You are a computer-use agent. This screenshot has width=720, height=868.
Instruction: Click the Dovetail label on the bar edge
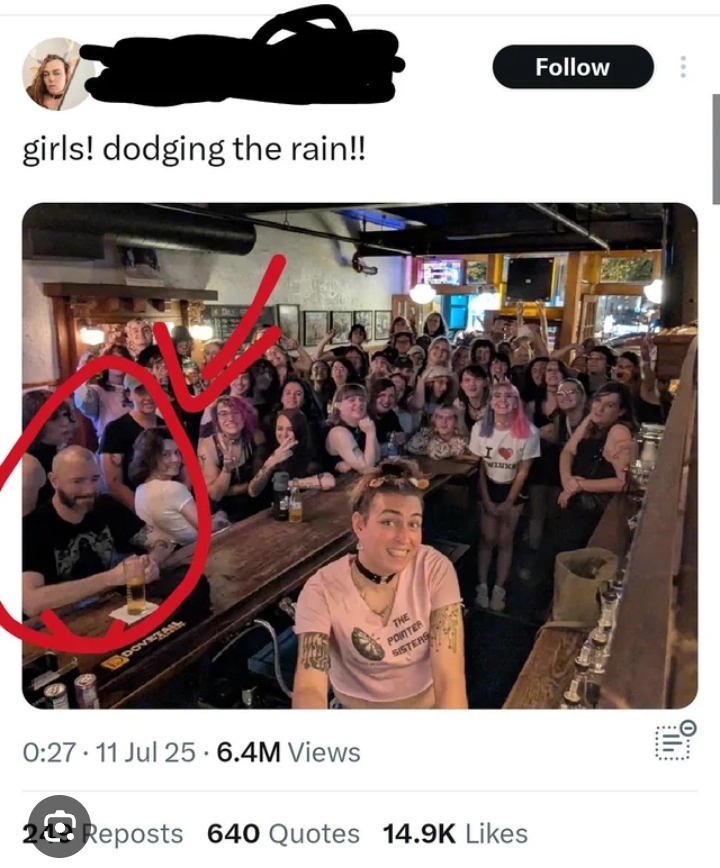point(146,644)
